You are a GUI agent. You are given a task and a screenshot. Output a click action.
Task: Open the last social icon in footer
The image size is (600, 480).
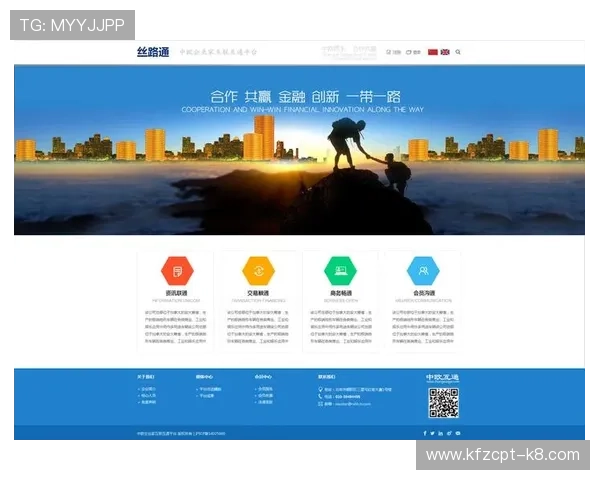tap(458, 433)
